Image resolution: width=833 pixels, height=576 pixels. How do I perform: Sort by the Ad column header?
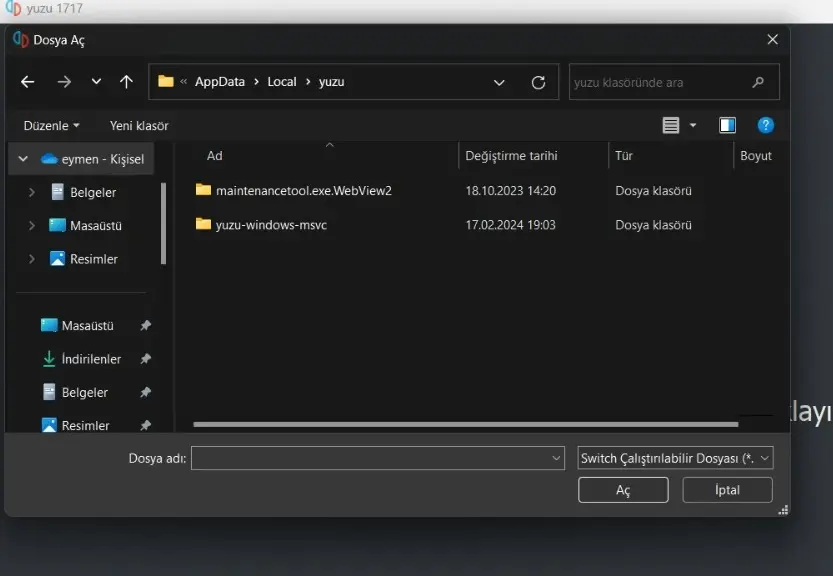(x=215, y=156)
